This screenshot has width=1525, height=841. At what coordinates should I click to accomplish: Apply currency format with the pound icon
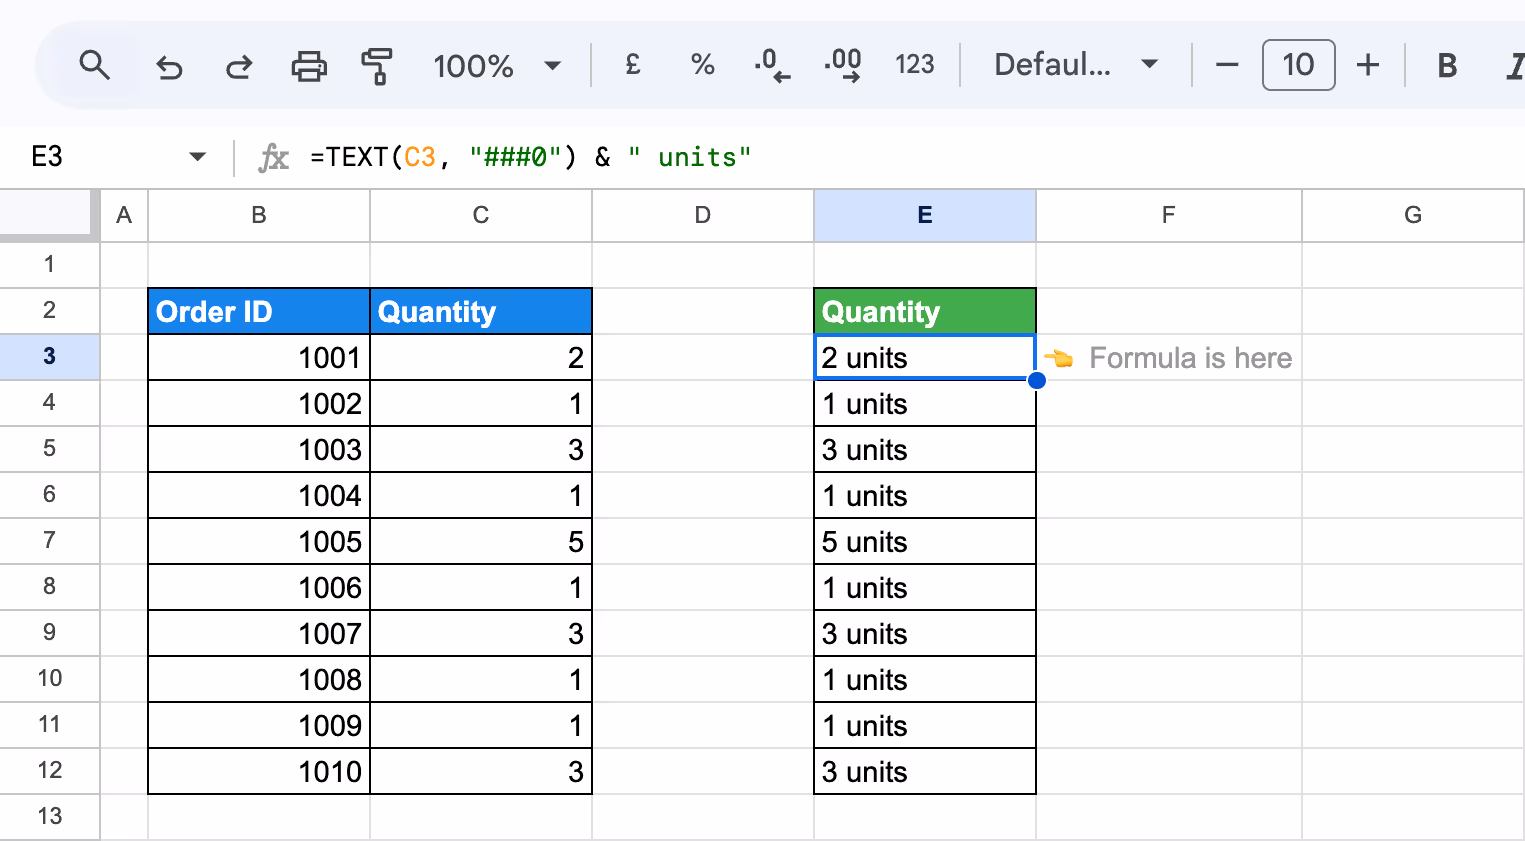point(632,65)
